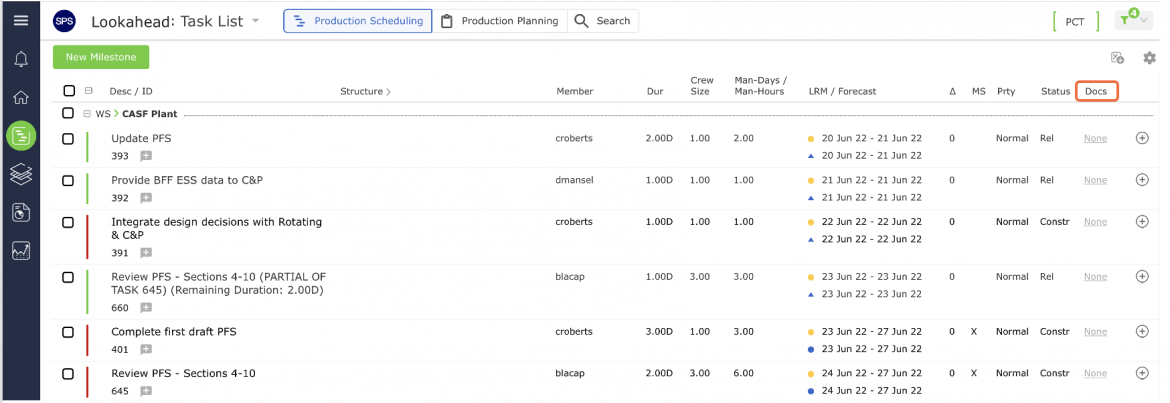Screen dimensions: 1170x403
Task: Check the Integrate design decisions checkbox
Action: click(68, 222)
